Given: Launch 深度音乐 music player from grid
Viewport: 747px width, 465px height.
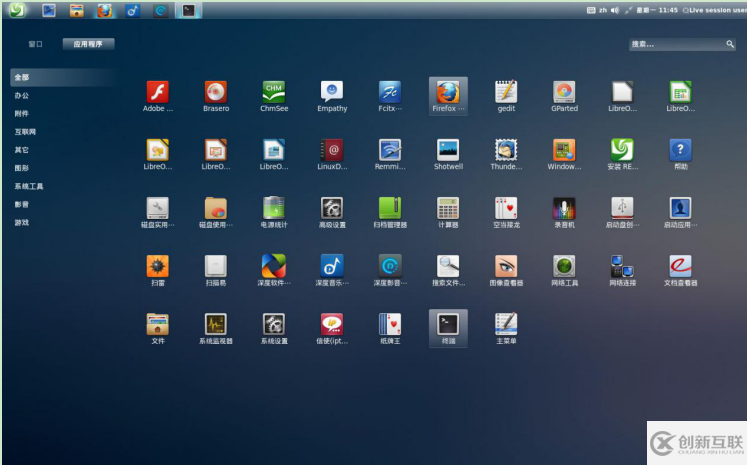Looking at the screenshot, I should [332, 266].
